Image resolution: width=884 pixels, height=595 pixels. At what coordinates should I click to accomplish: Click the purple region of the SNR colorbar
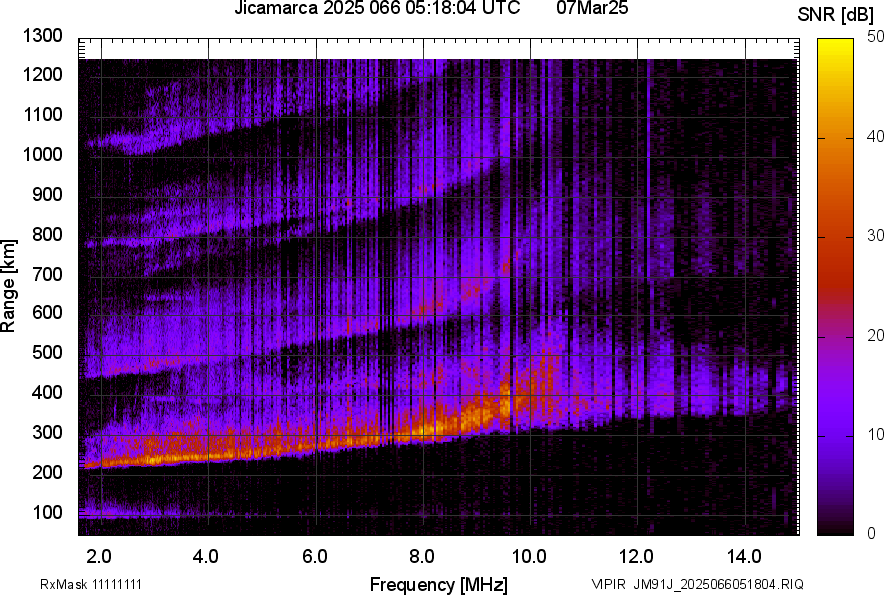834,430
